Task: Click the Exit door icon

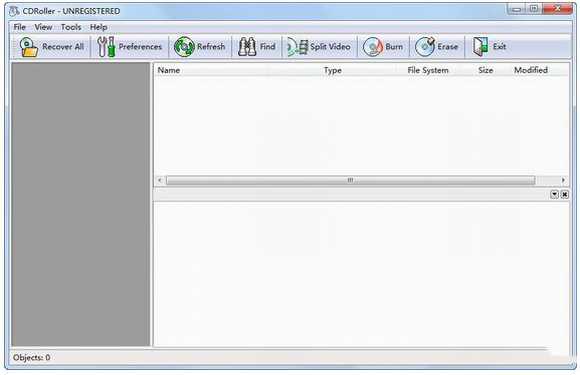Action: [480, 47]
